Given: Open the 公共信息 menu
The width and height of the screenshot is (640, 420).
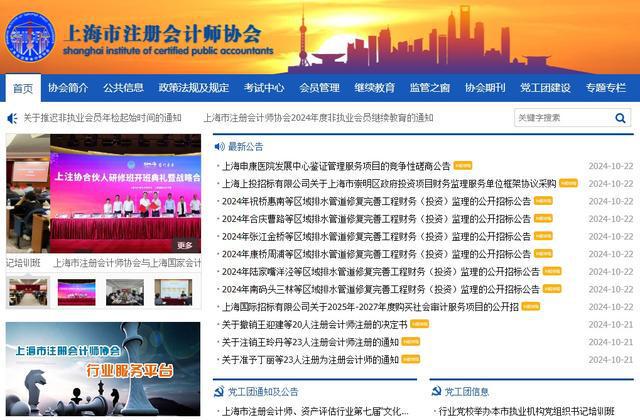Looking at the screenshot, I should point(123,88).
